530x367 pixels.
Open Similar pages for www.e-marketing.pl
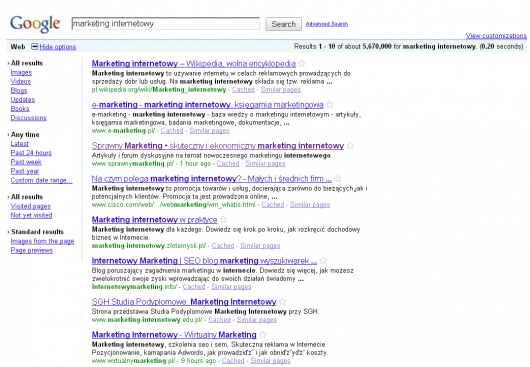tap(210, 131)
